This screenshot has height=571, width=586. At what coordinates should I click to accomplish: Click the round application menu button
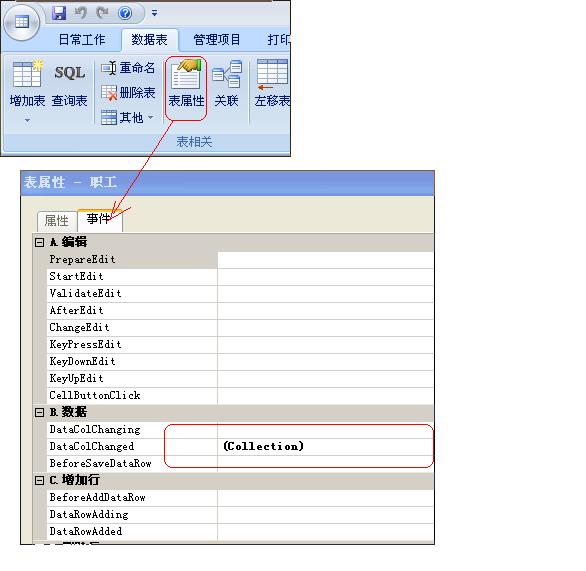[x=21, y=22]
